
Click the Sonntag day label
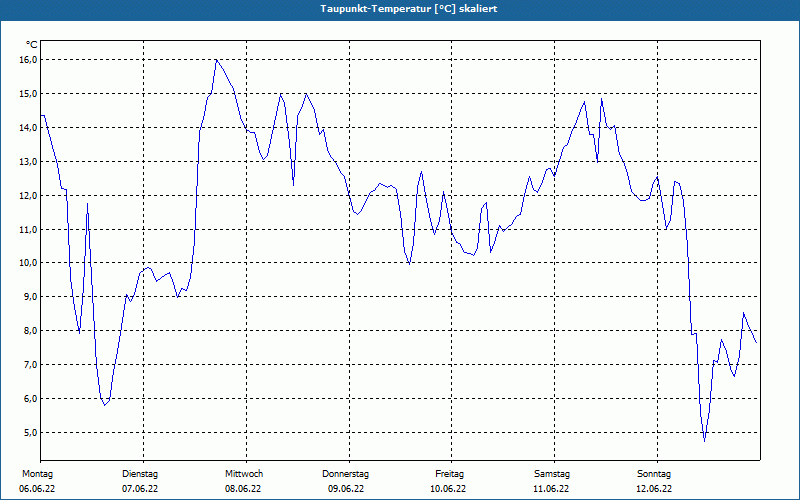pyautogui.click(x=654, y=474)
